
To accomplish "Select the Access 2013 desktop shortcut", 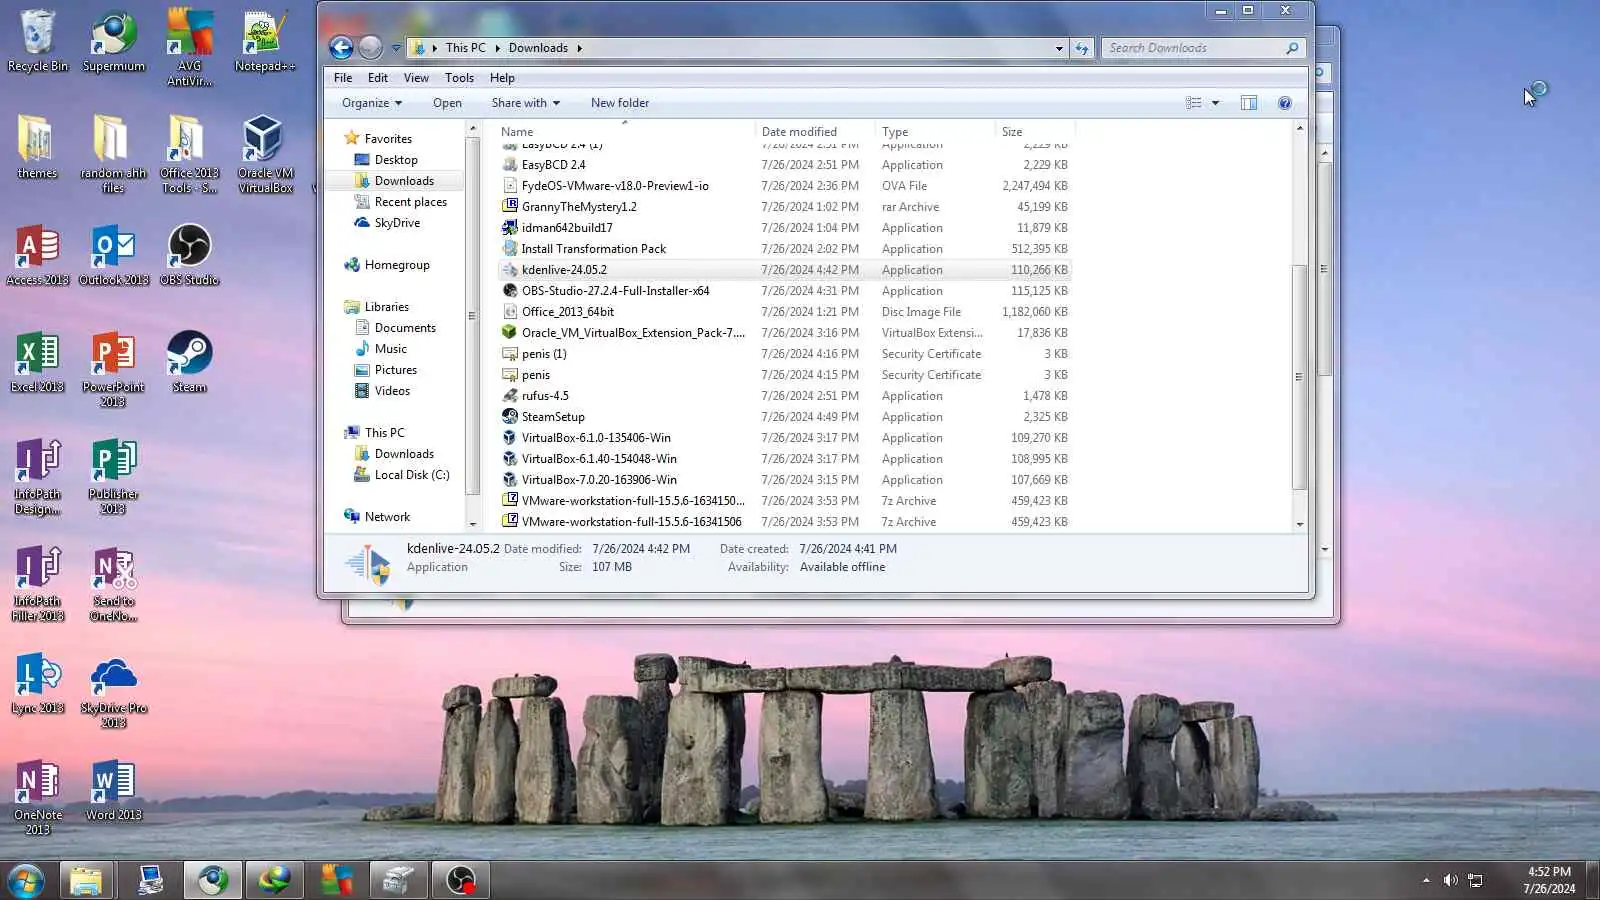I will (x=38, y=256).
